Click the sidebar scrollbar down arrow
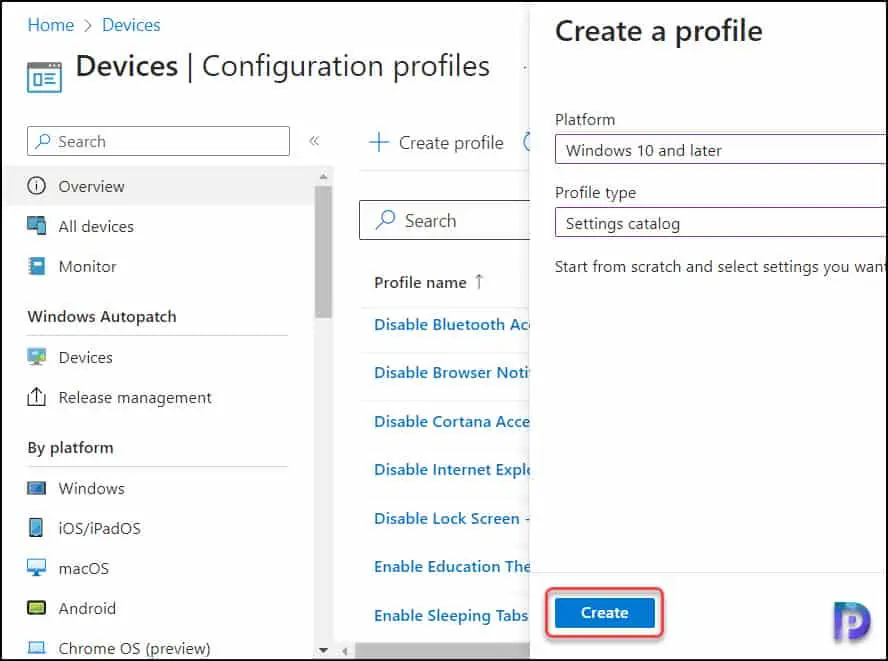This screenshot has height=661, width=888. pyautogui.click(x=323, y=650)
